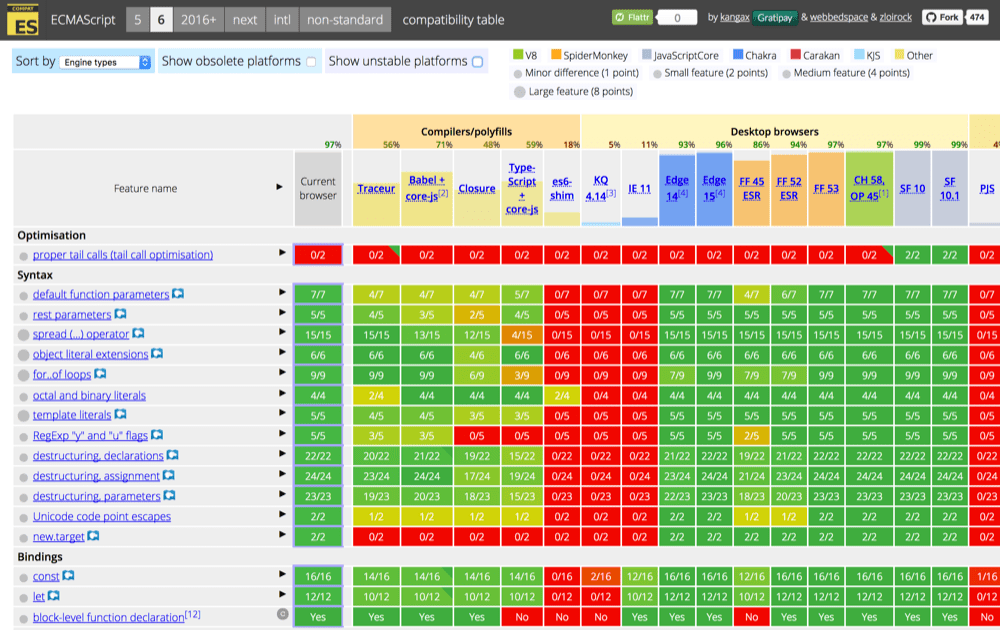Click the Chakra blue legend swatch

pyautogui.click(x=738, y=55)
